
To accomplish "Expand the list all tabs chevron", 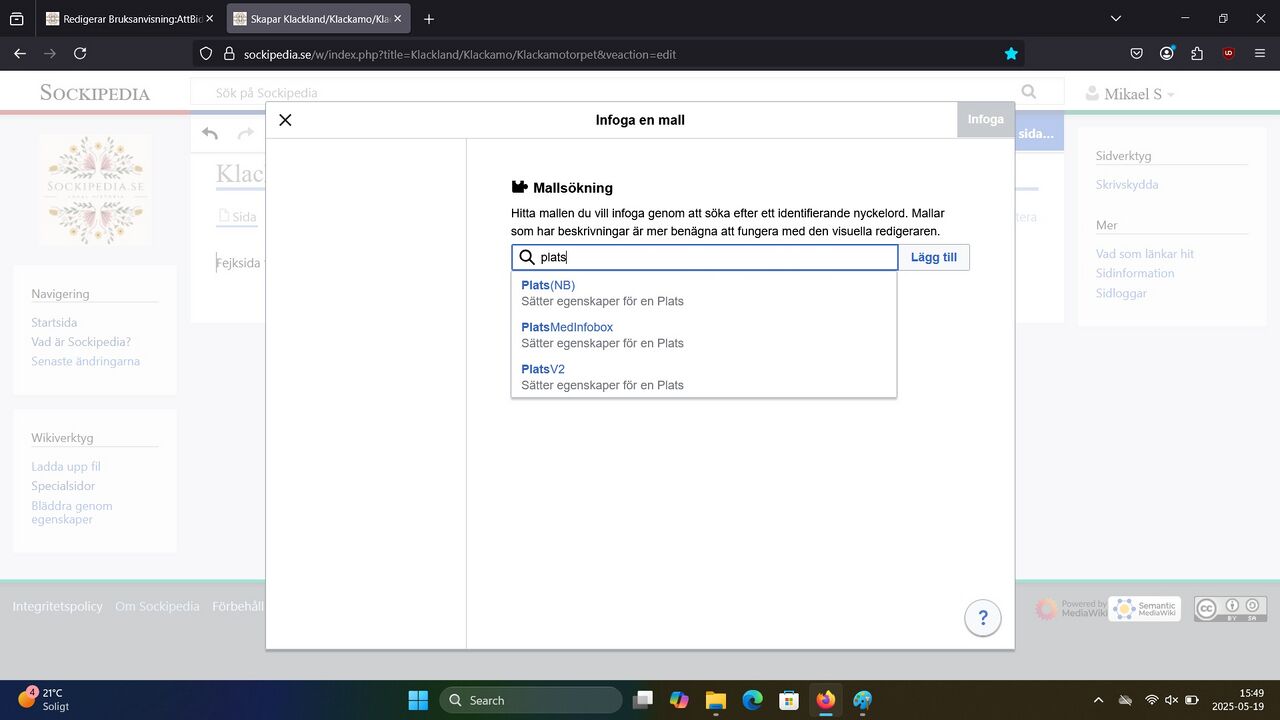I will tap(1116, 19).
